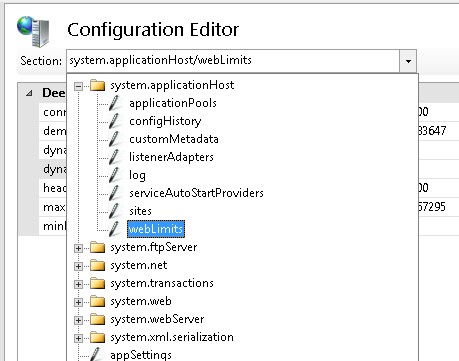Click the property row starting with "head"
459x361 pixels.
[x=53, y=188]
